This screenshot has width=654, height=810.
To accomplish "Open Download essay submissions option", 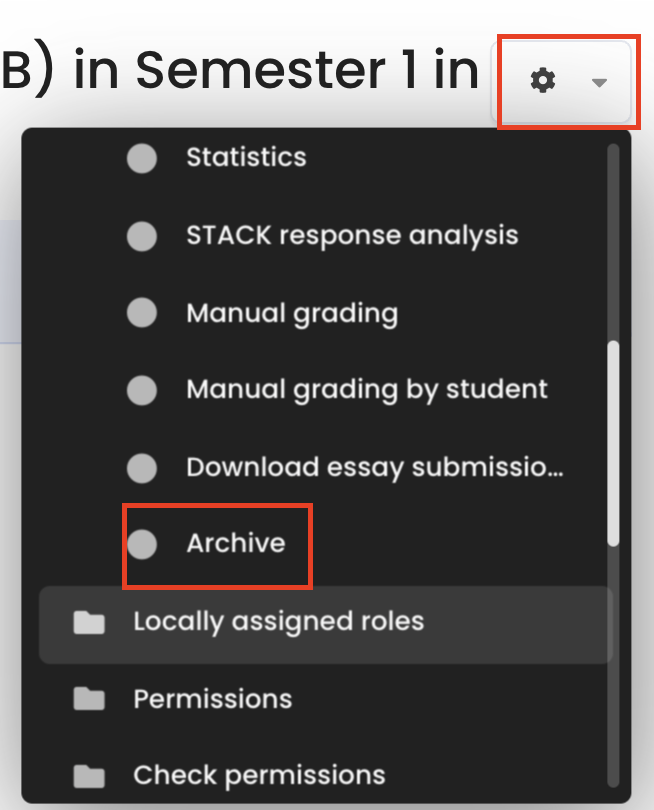I will (375, 467).
